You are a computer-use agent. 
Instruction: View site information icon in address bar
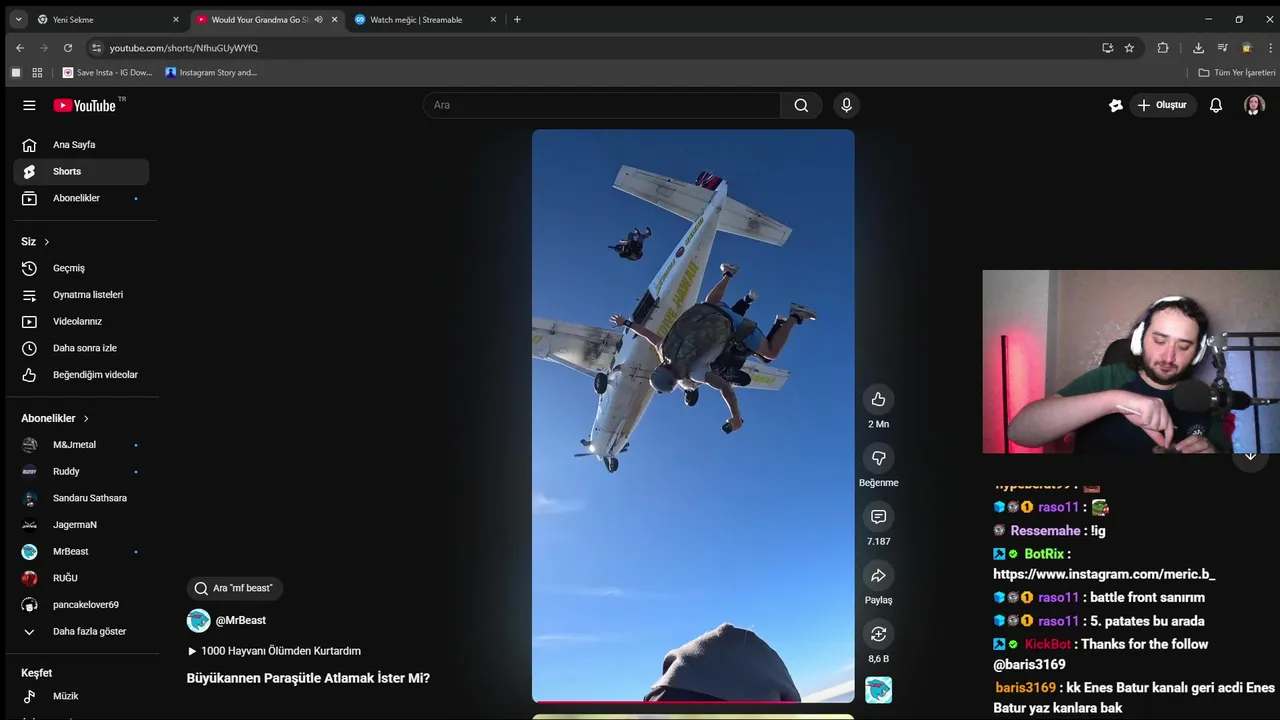[x=96, y=47]
